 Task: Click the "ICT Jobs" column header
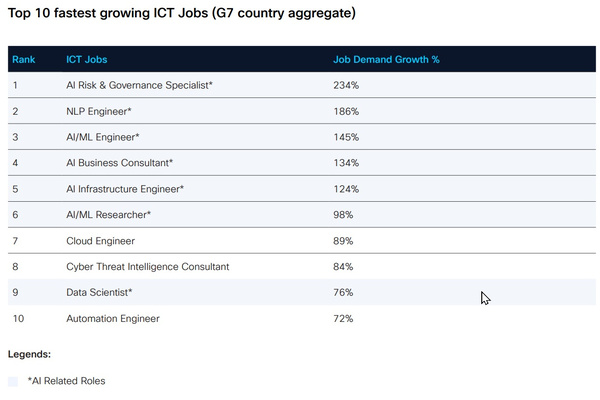(85, 60)
